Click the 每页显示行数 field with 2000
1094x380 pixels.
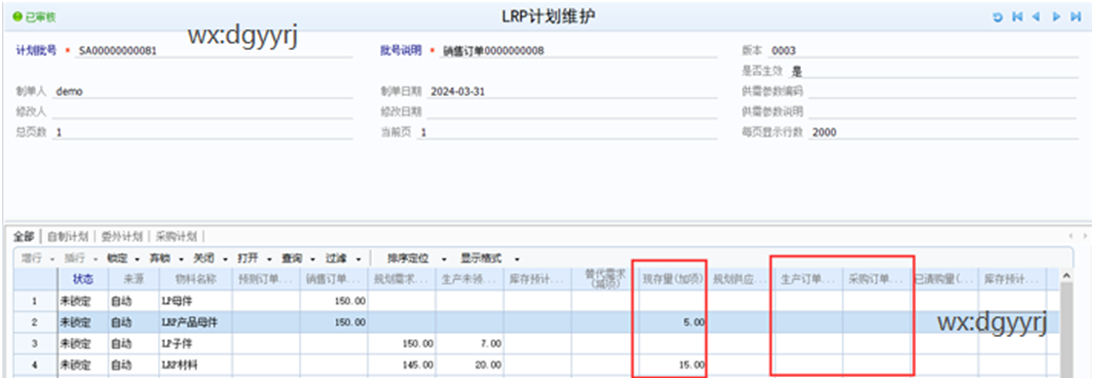tap(944, 132)
